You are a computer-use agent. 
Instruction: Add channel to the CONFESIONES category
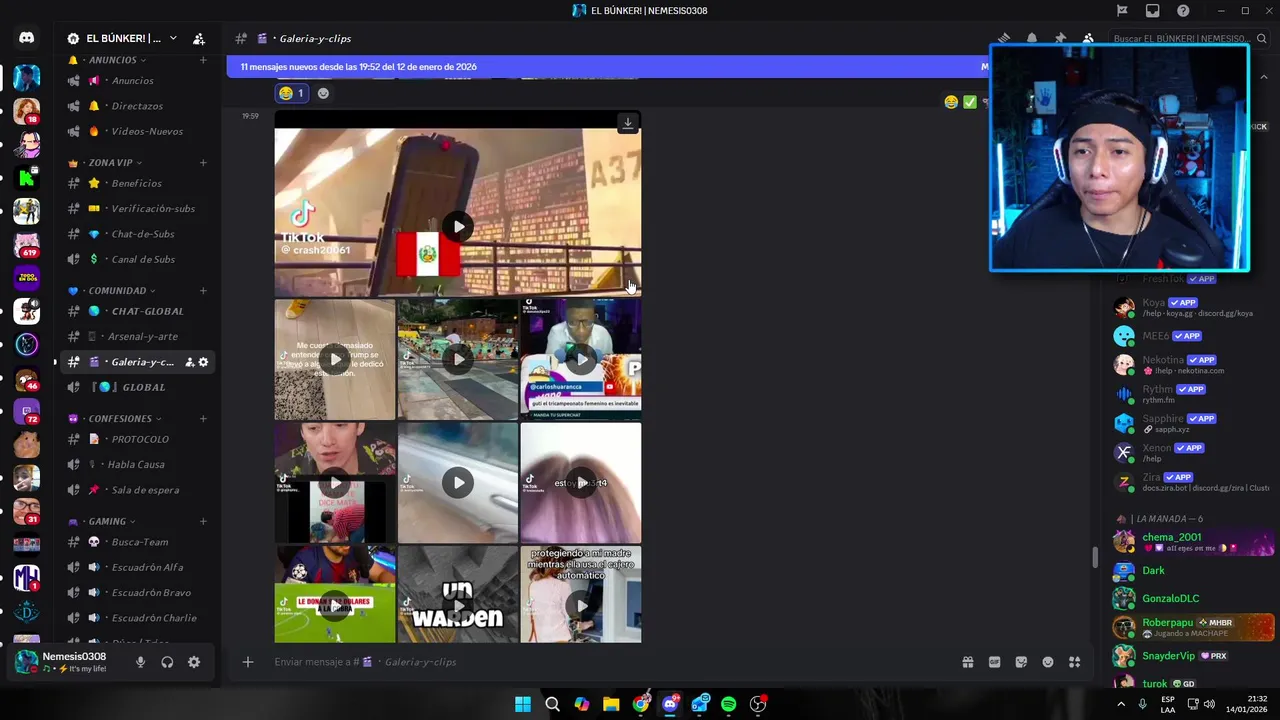(203, 419)
